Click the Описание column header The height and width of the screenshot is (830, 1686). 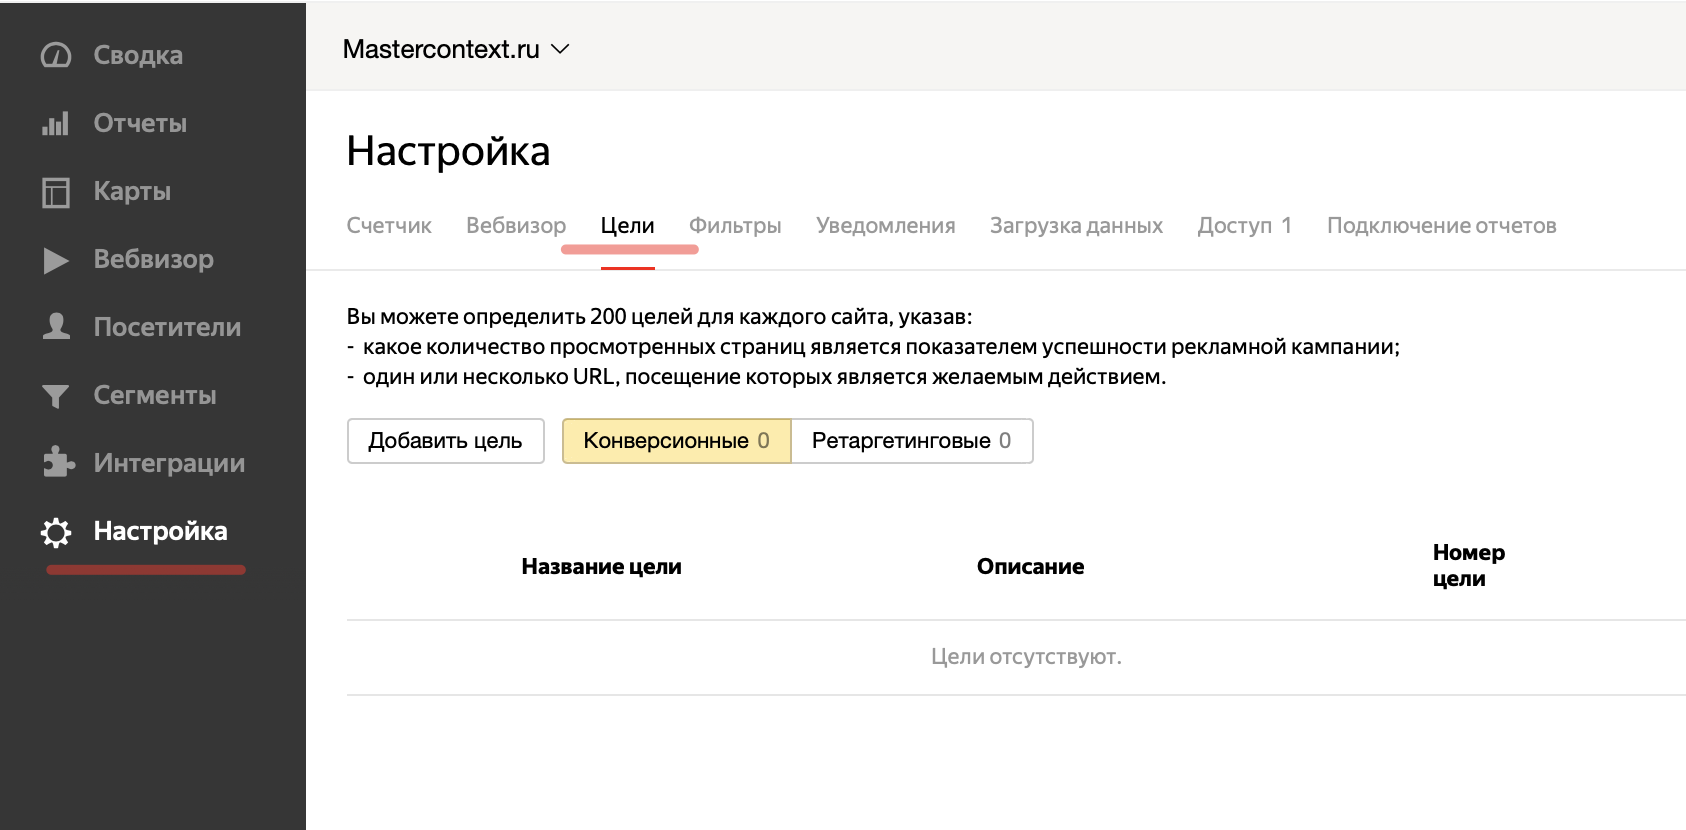point(1030,567)
